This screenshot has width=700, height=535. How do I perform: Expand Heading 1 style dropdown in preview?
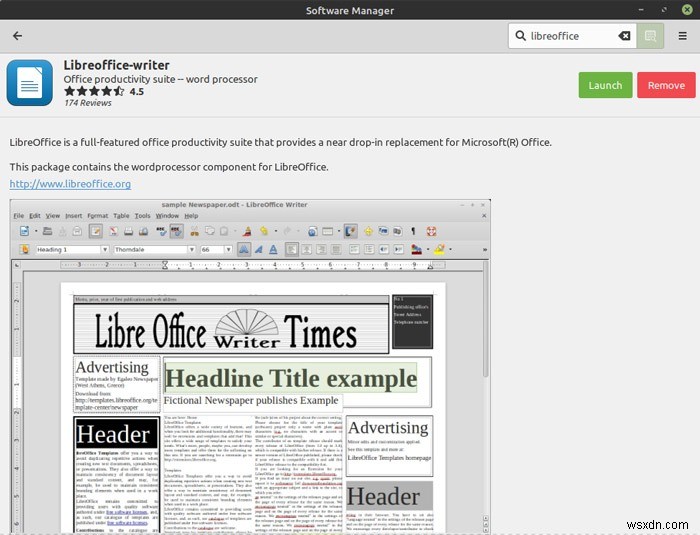pyautogui.click(x=105, y=250)
